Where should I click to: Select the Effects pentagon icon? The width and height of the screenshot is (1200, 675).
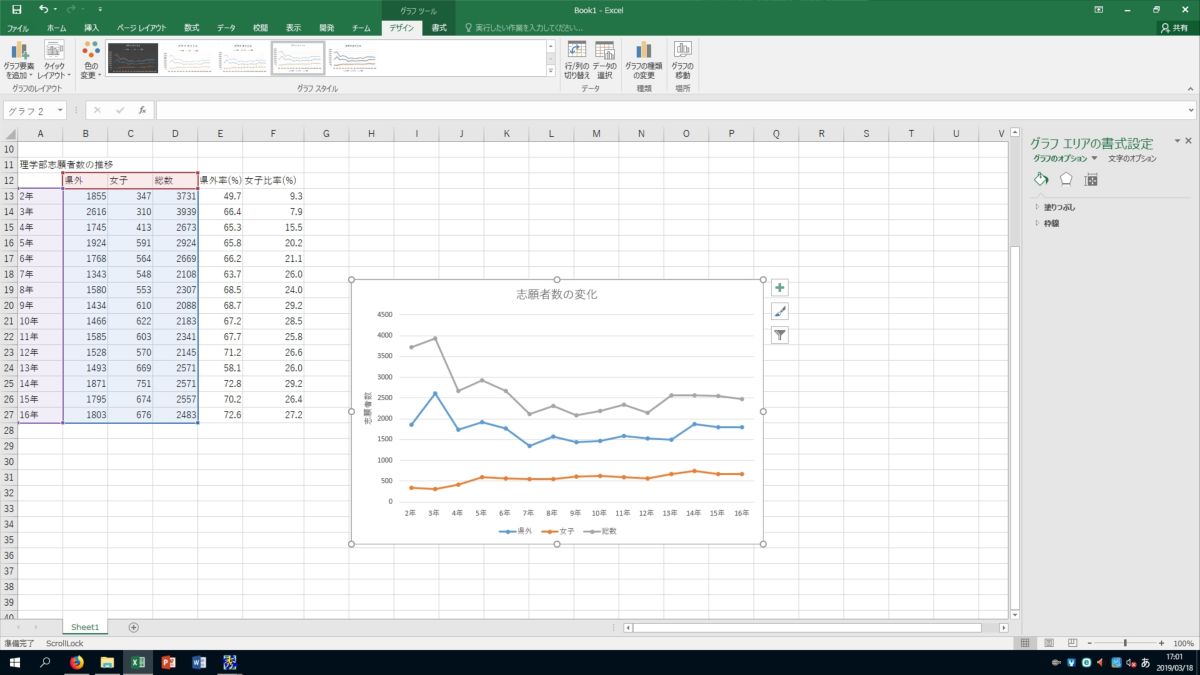tap(1066, 179)
